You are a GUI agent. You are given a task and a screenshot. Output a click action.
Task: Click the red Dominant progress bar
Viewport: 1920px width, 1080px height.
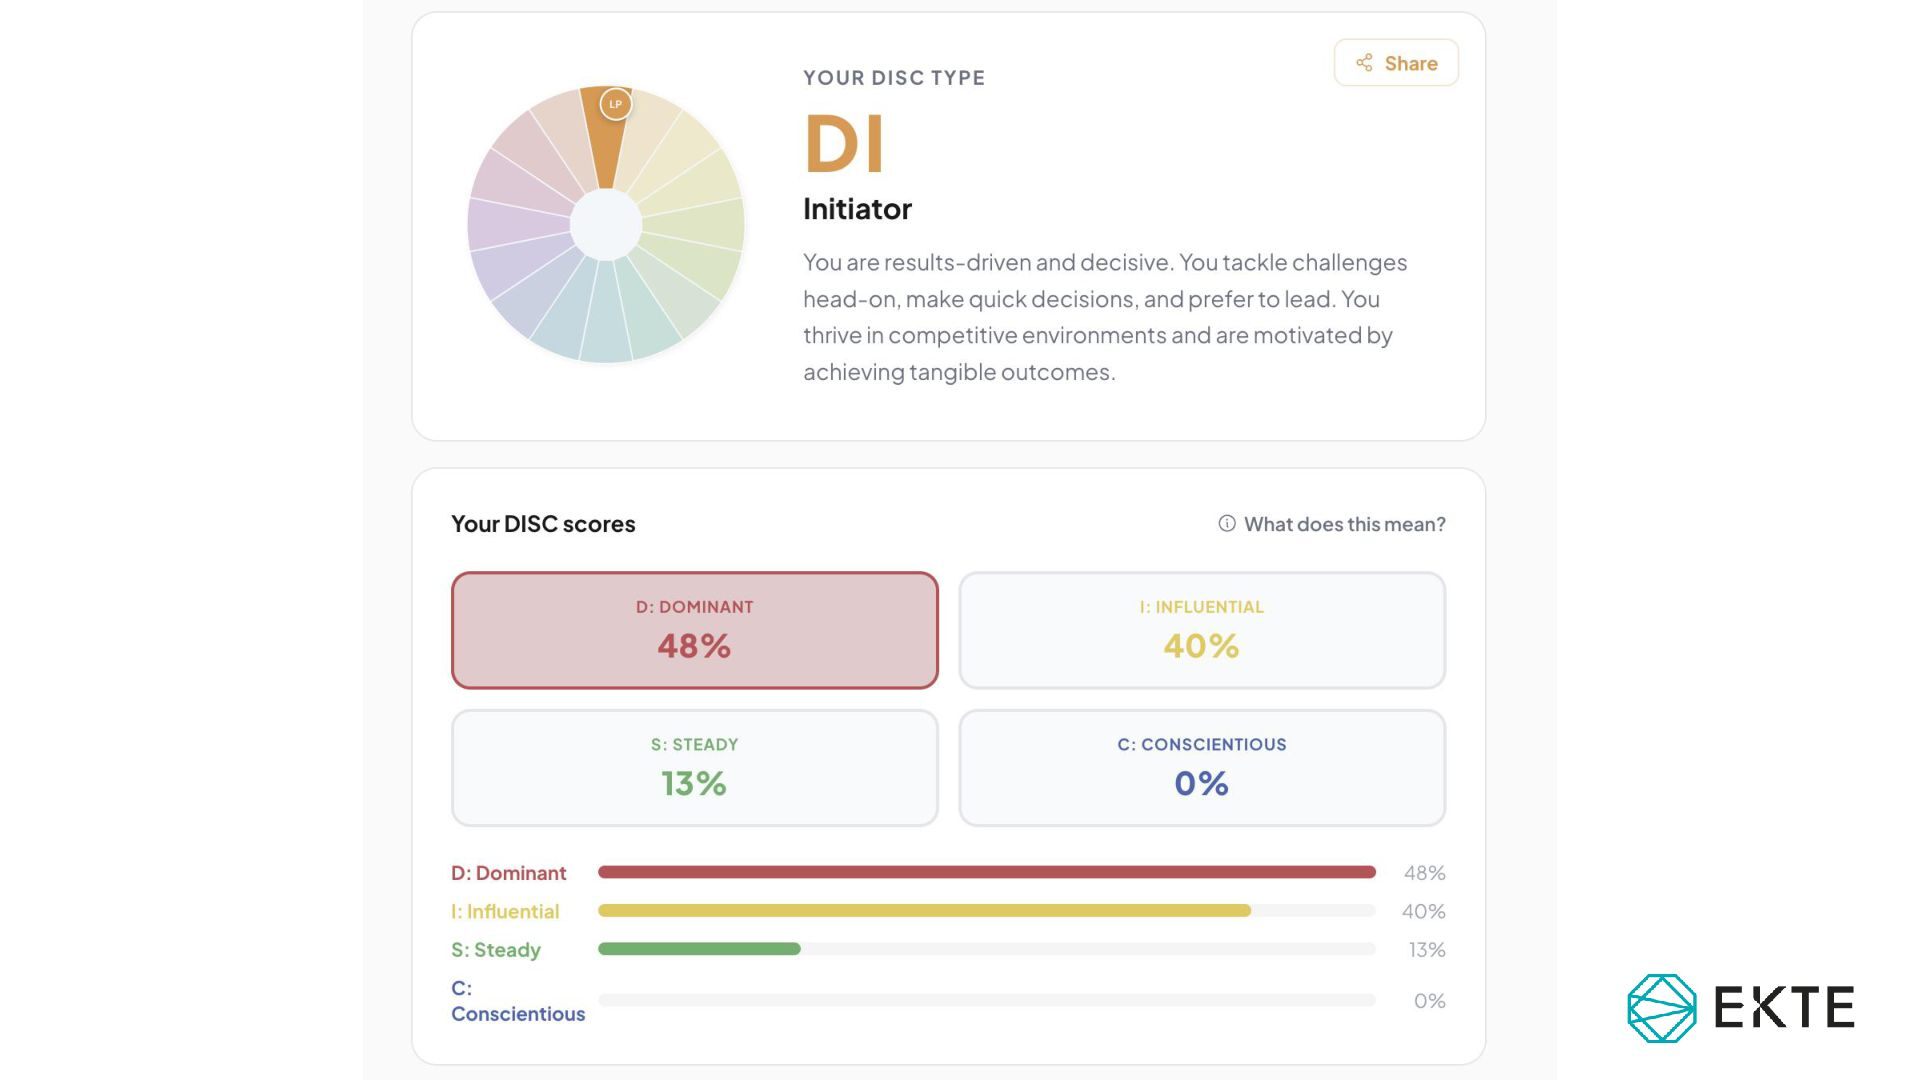[x=987, y=872]
